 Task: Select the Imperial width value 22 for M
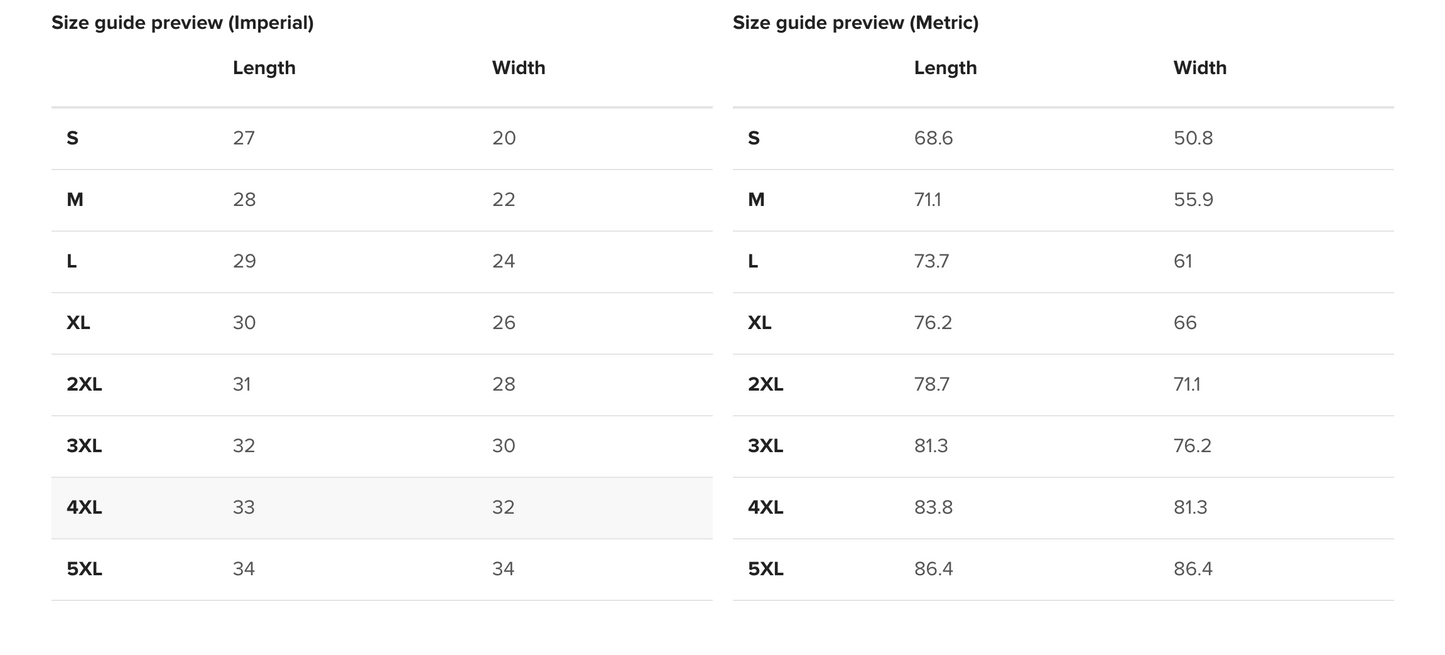504,200
